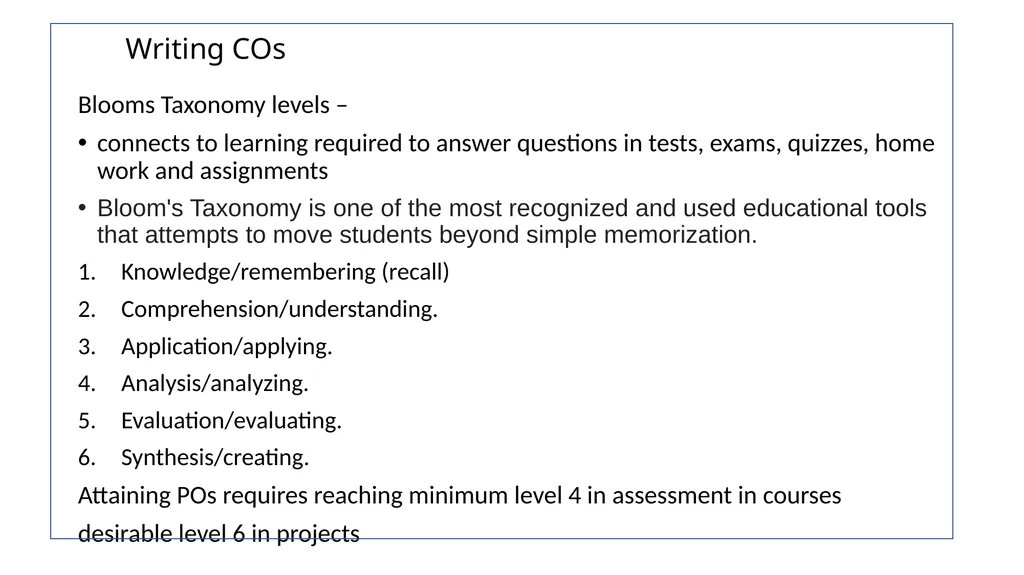Click the number '6.' of the list
The height and width of the screenshot is (575, 1024).
(87, 457)
